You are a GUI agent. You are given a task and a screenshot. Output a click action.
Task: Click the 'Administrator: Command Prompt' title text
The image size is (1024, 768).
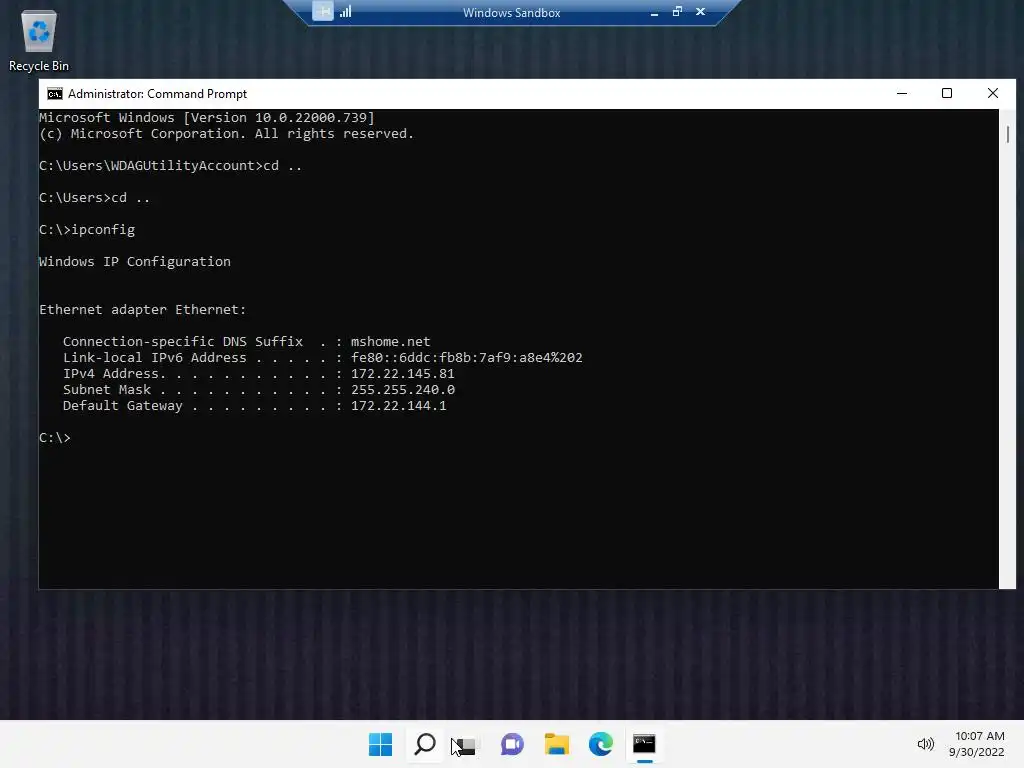(x=157, y=94)
